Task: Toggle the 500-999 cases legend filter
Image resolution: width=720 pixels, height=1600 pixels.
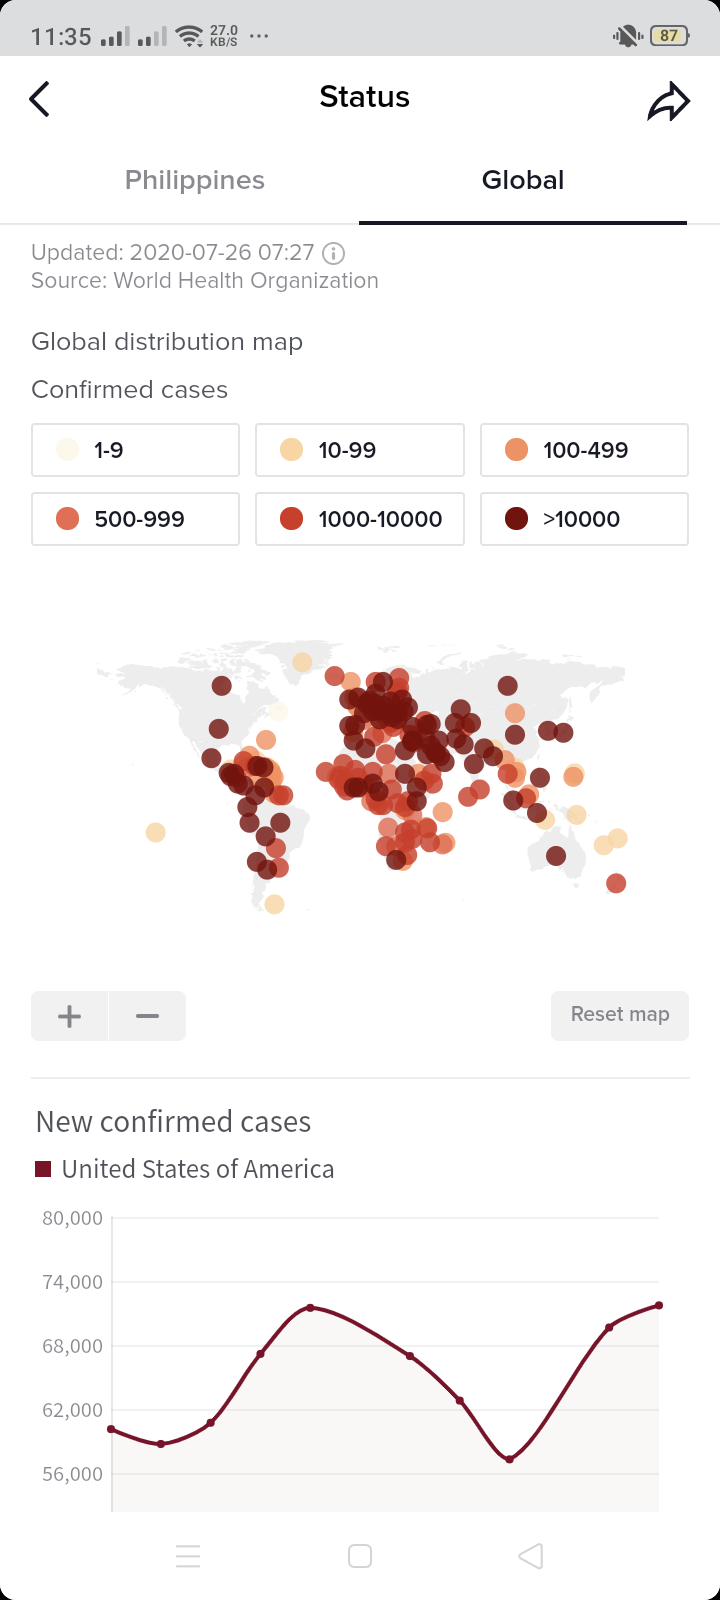Action: [135, 519]
